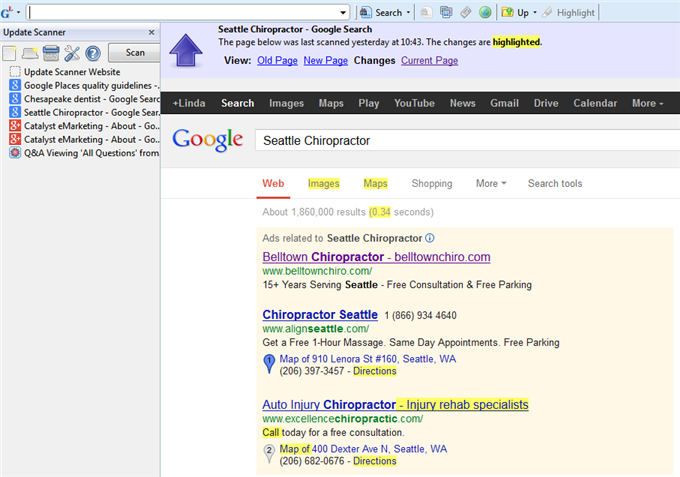Click the greyed page icon after Search
680x477 pixels.
pos(426,13)
